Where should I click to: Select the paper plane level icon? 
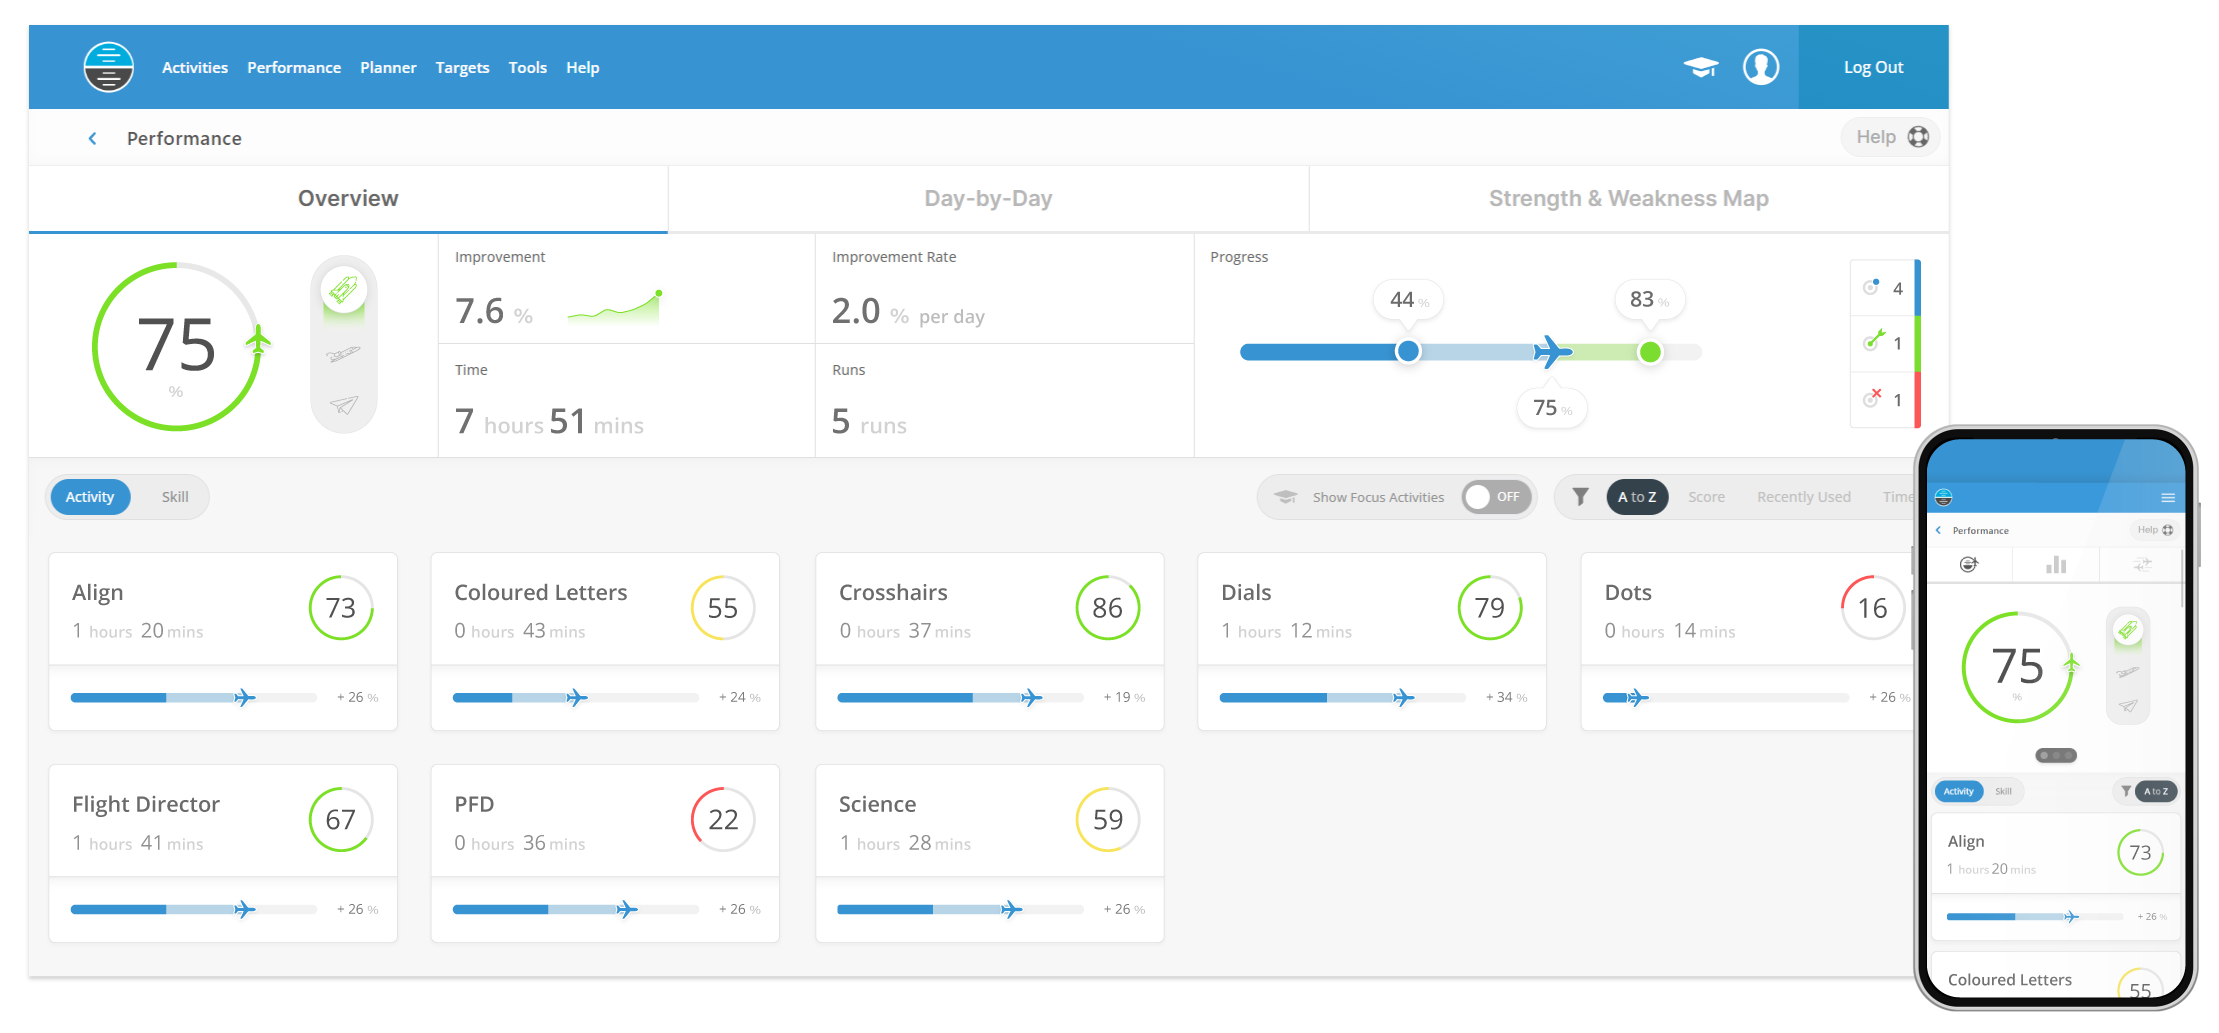pos(344,405)
